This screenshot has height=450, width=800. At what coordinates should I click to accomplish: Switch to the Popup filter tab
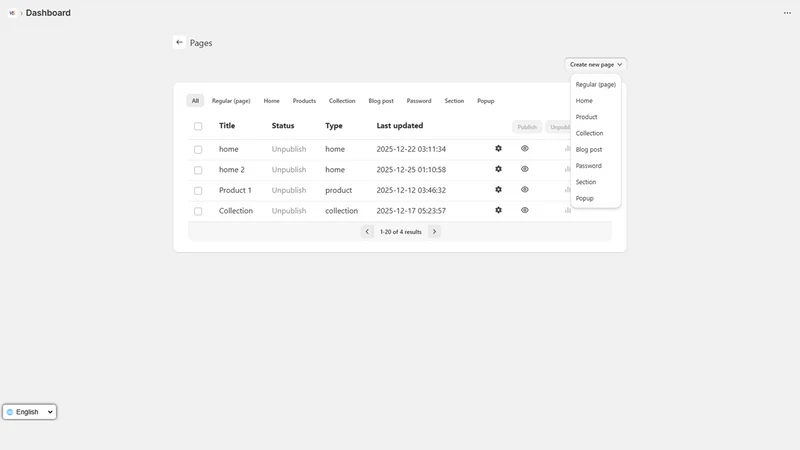[x=486, y=101]
